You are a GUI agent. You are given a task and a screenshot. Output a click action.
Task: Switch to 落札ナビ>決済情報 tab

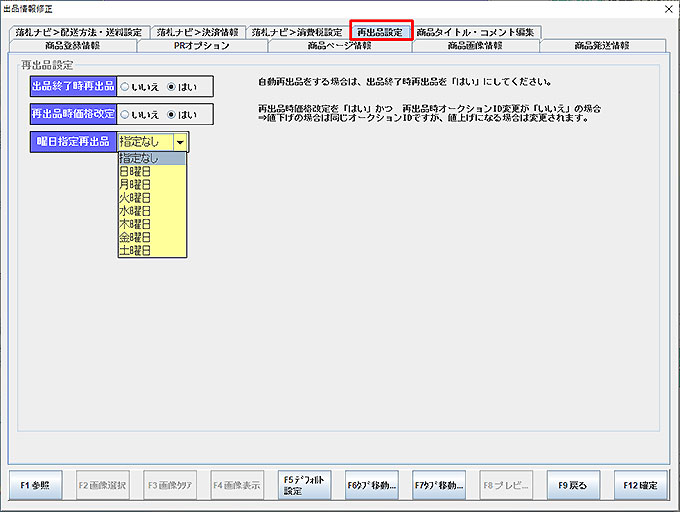[x=198, y=33]
